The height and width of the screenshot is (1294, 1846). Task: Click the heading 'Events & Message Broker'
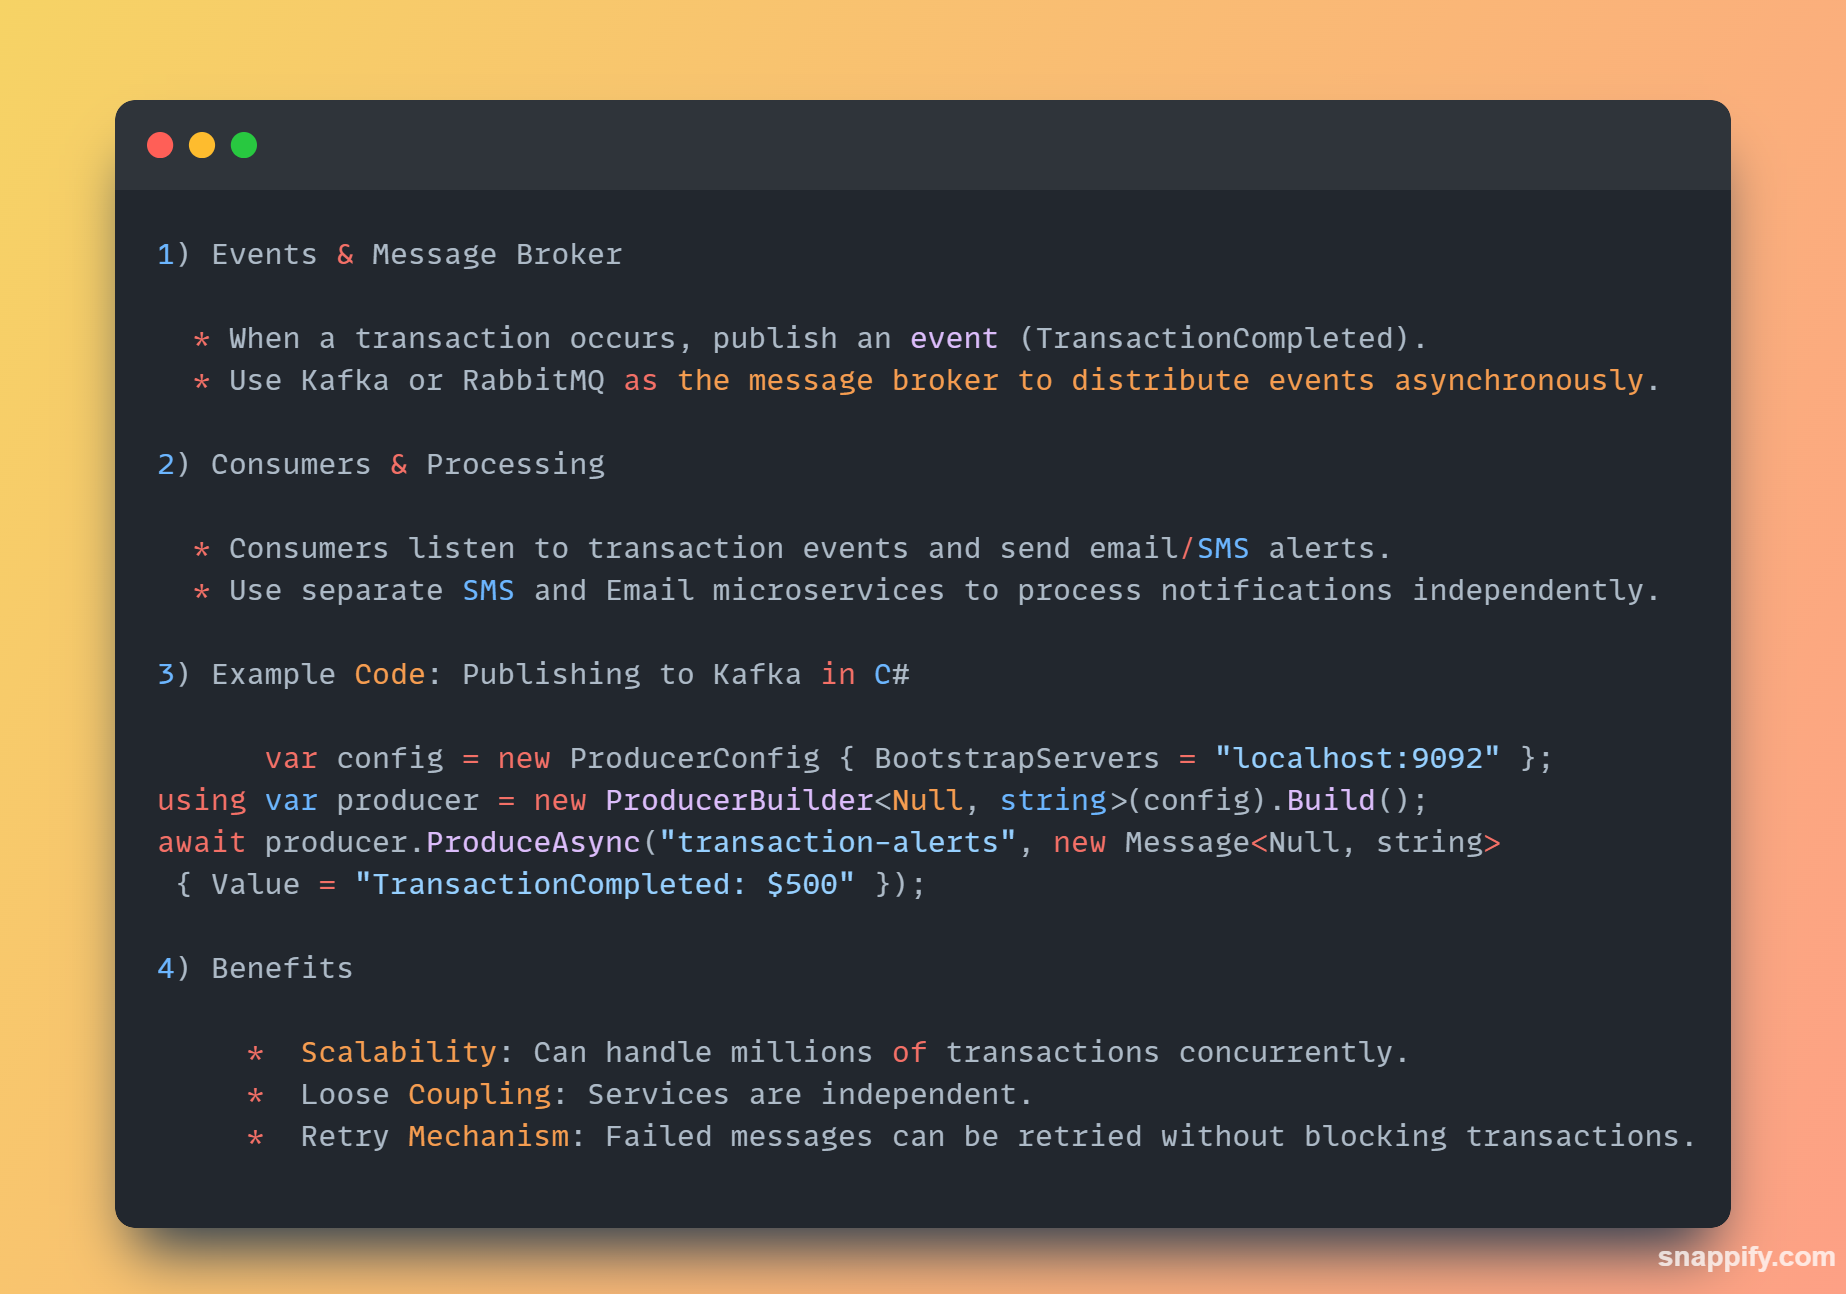416,254
